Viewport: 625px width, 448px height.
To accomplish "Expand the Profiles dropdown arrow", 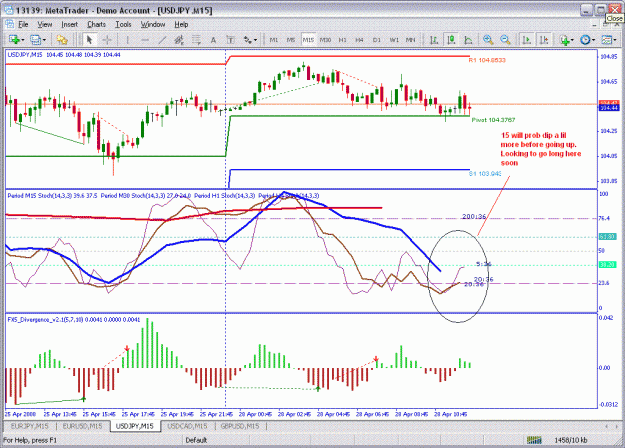I will tap(44, 40).
